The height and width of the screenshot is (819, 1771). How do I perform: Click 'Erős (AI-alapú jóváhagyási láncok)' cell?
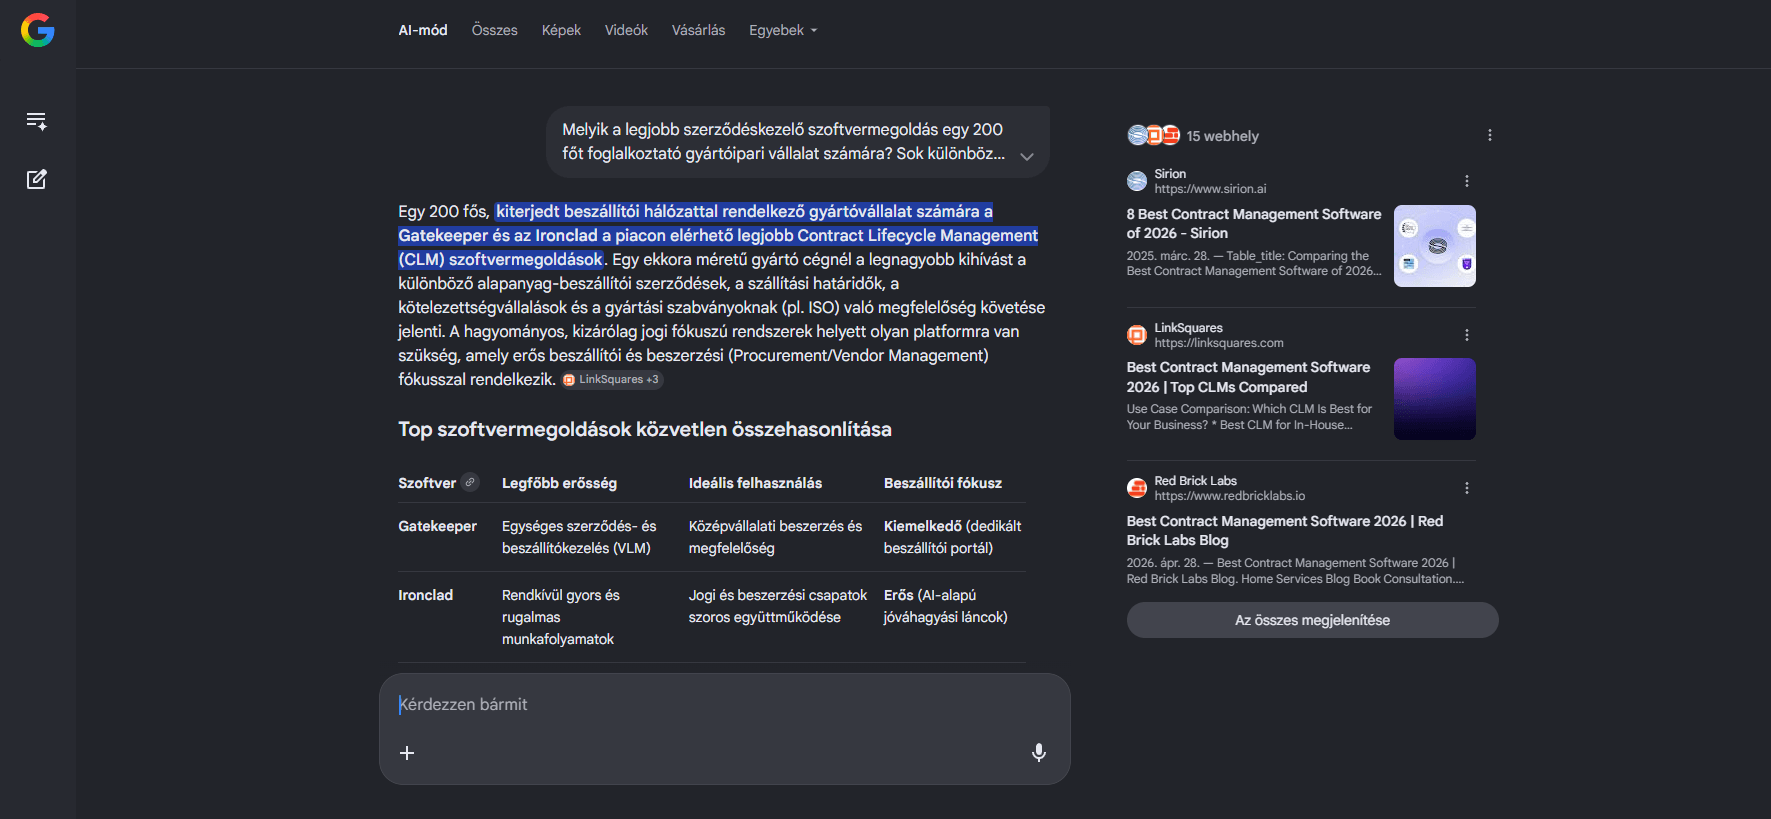(x=945, y=606)
